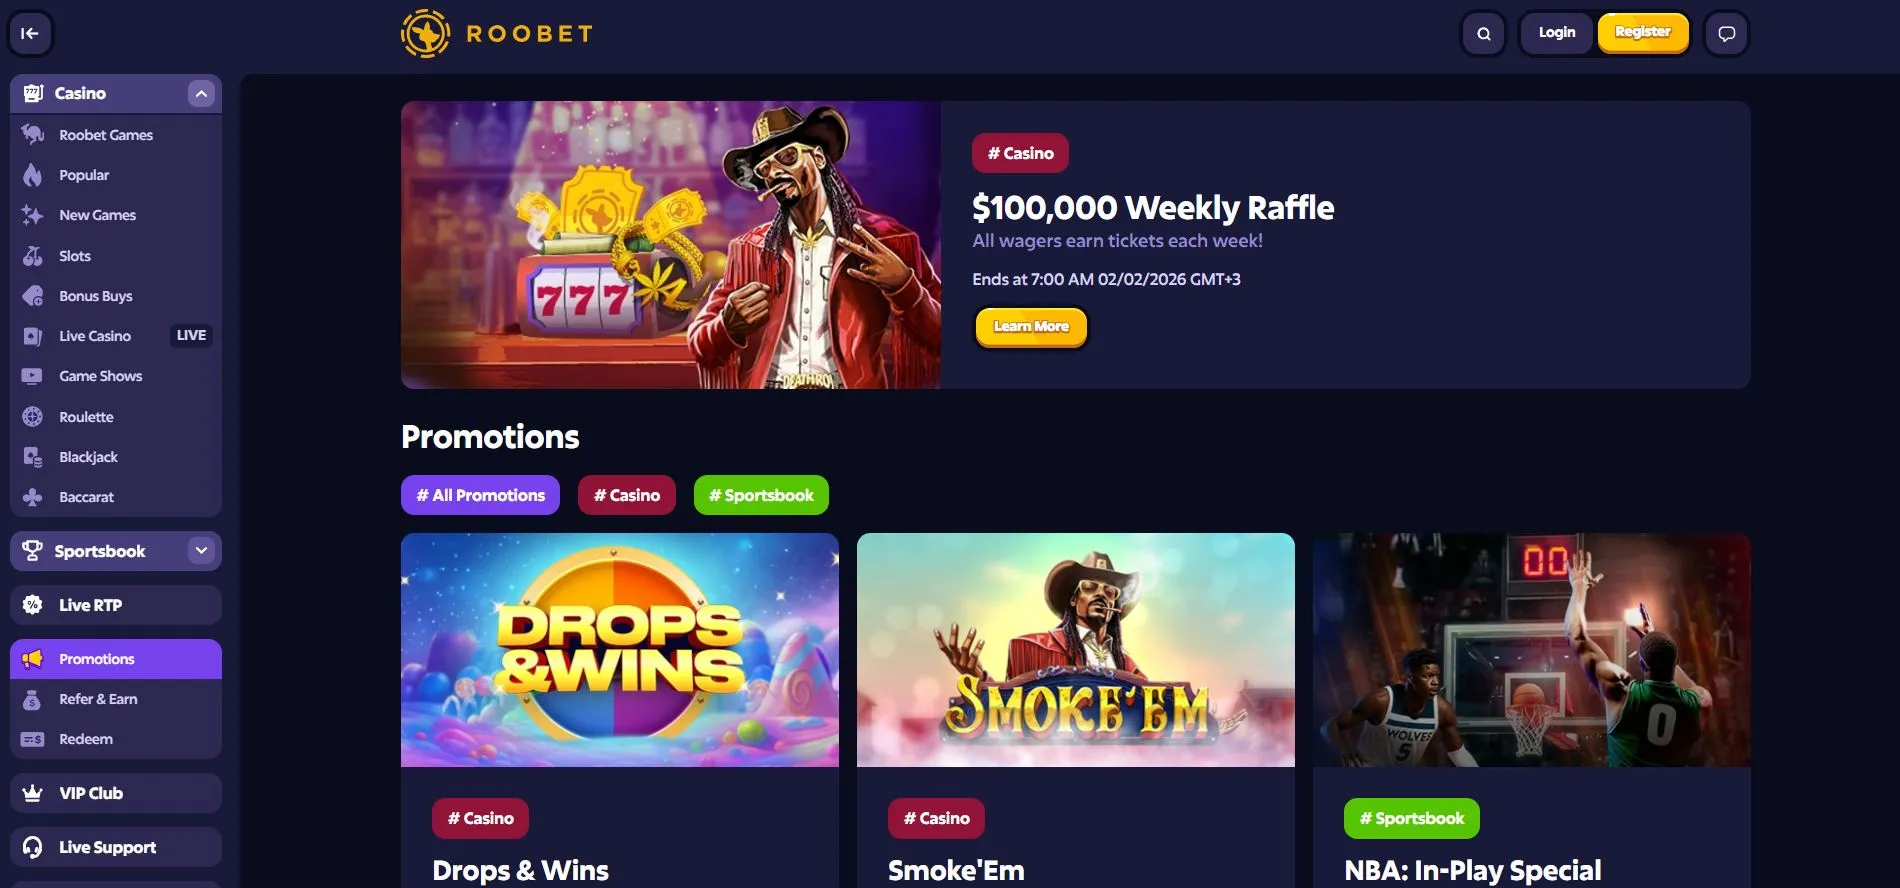Image resolution: width=1900 pixels, height=888 pixels.
Task: Filter by # All Promotions tag
Action: click(481, 495)
